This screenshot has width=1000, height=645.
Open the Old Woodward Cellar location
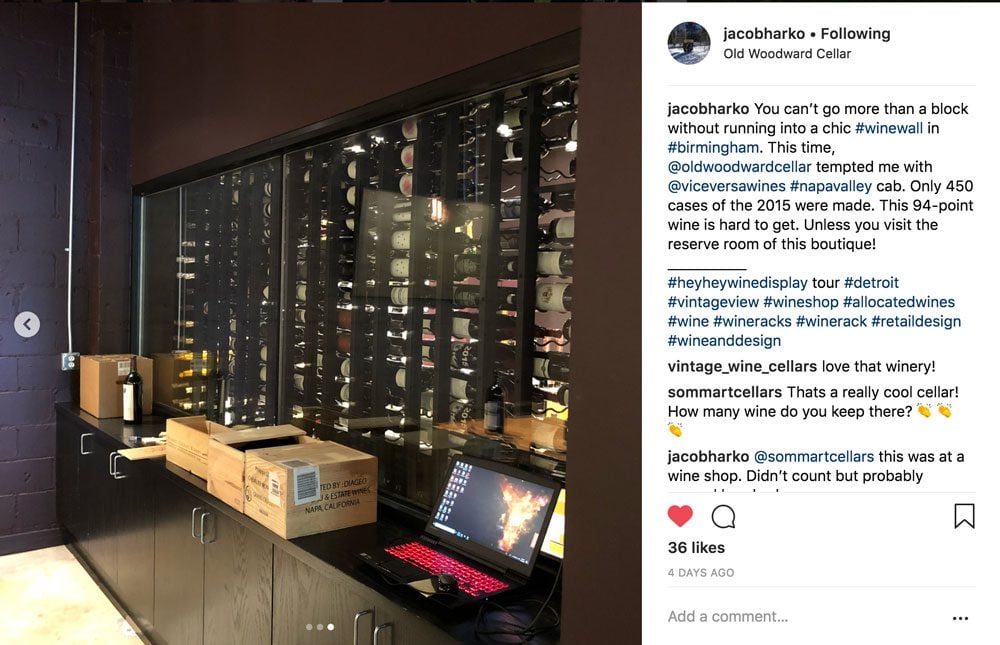[787, 54]
